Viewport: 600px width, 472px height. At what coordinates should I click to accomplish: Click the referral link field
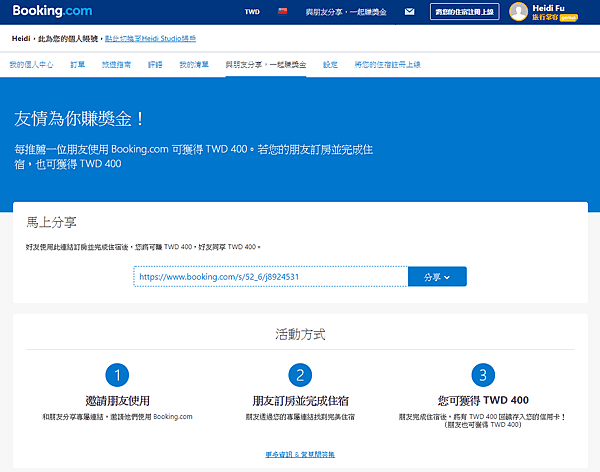point(271,276)
